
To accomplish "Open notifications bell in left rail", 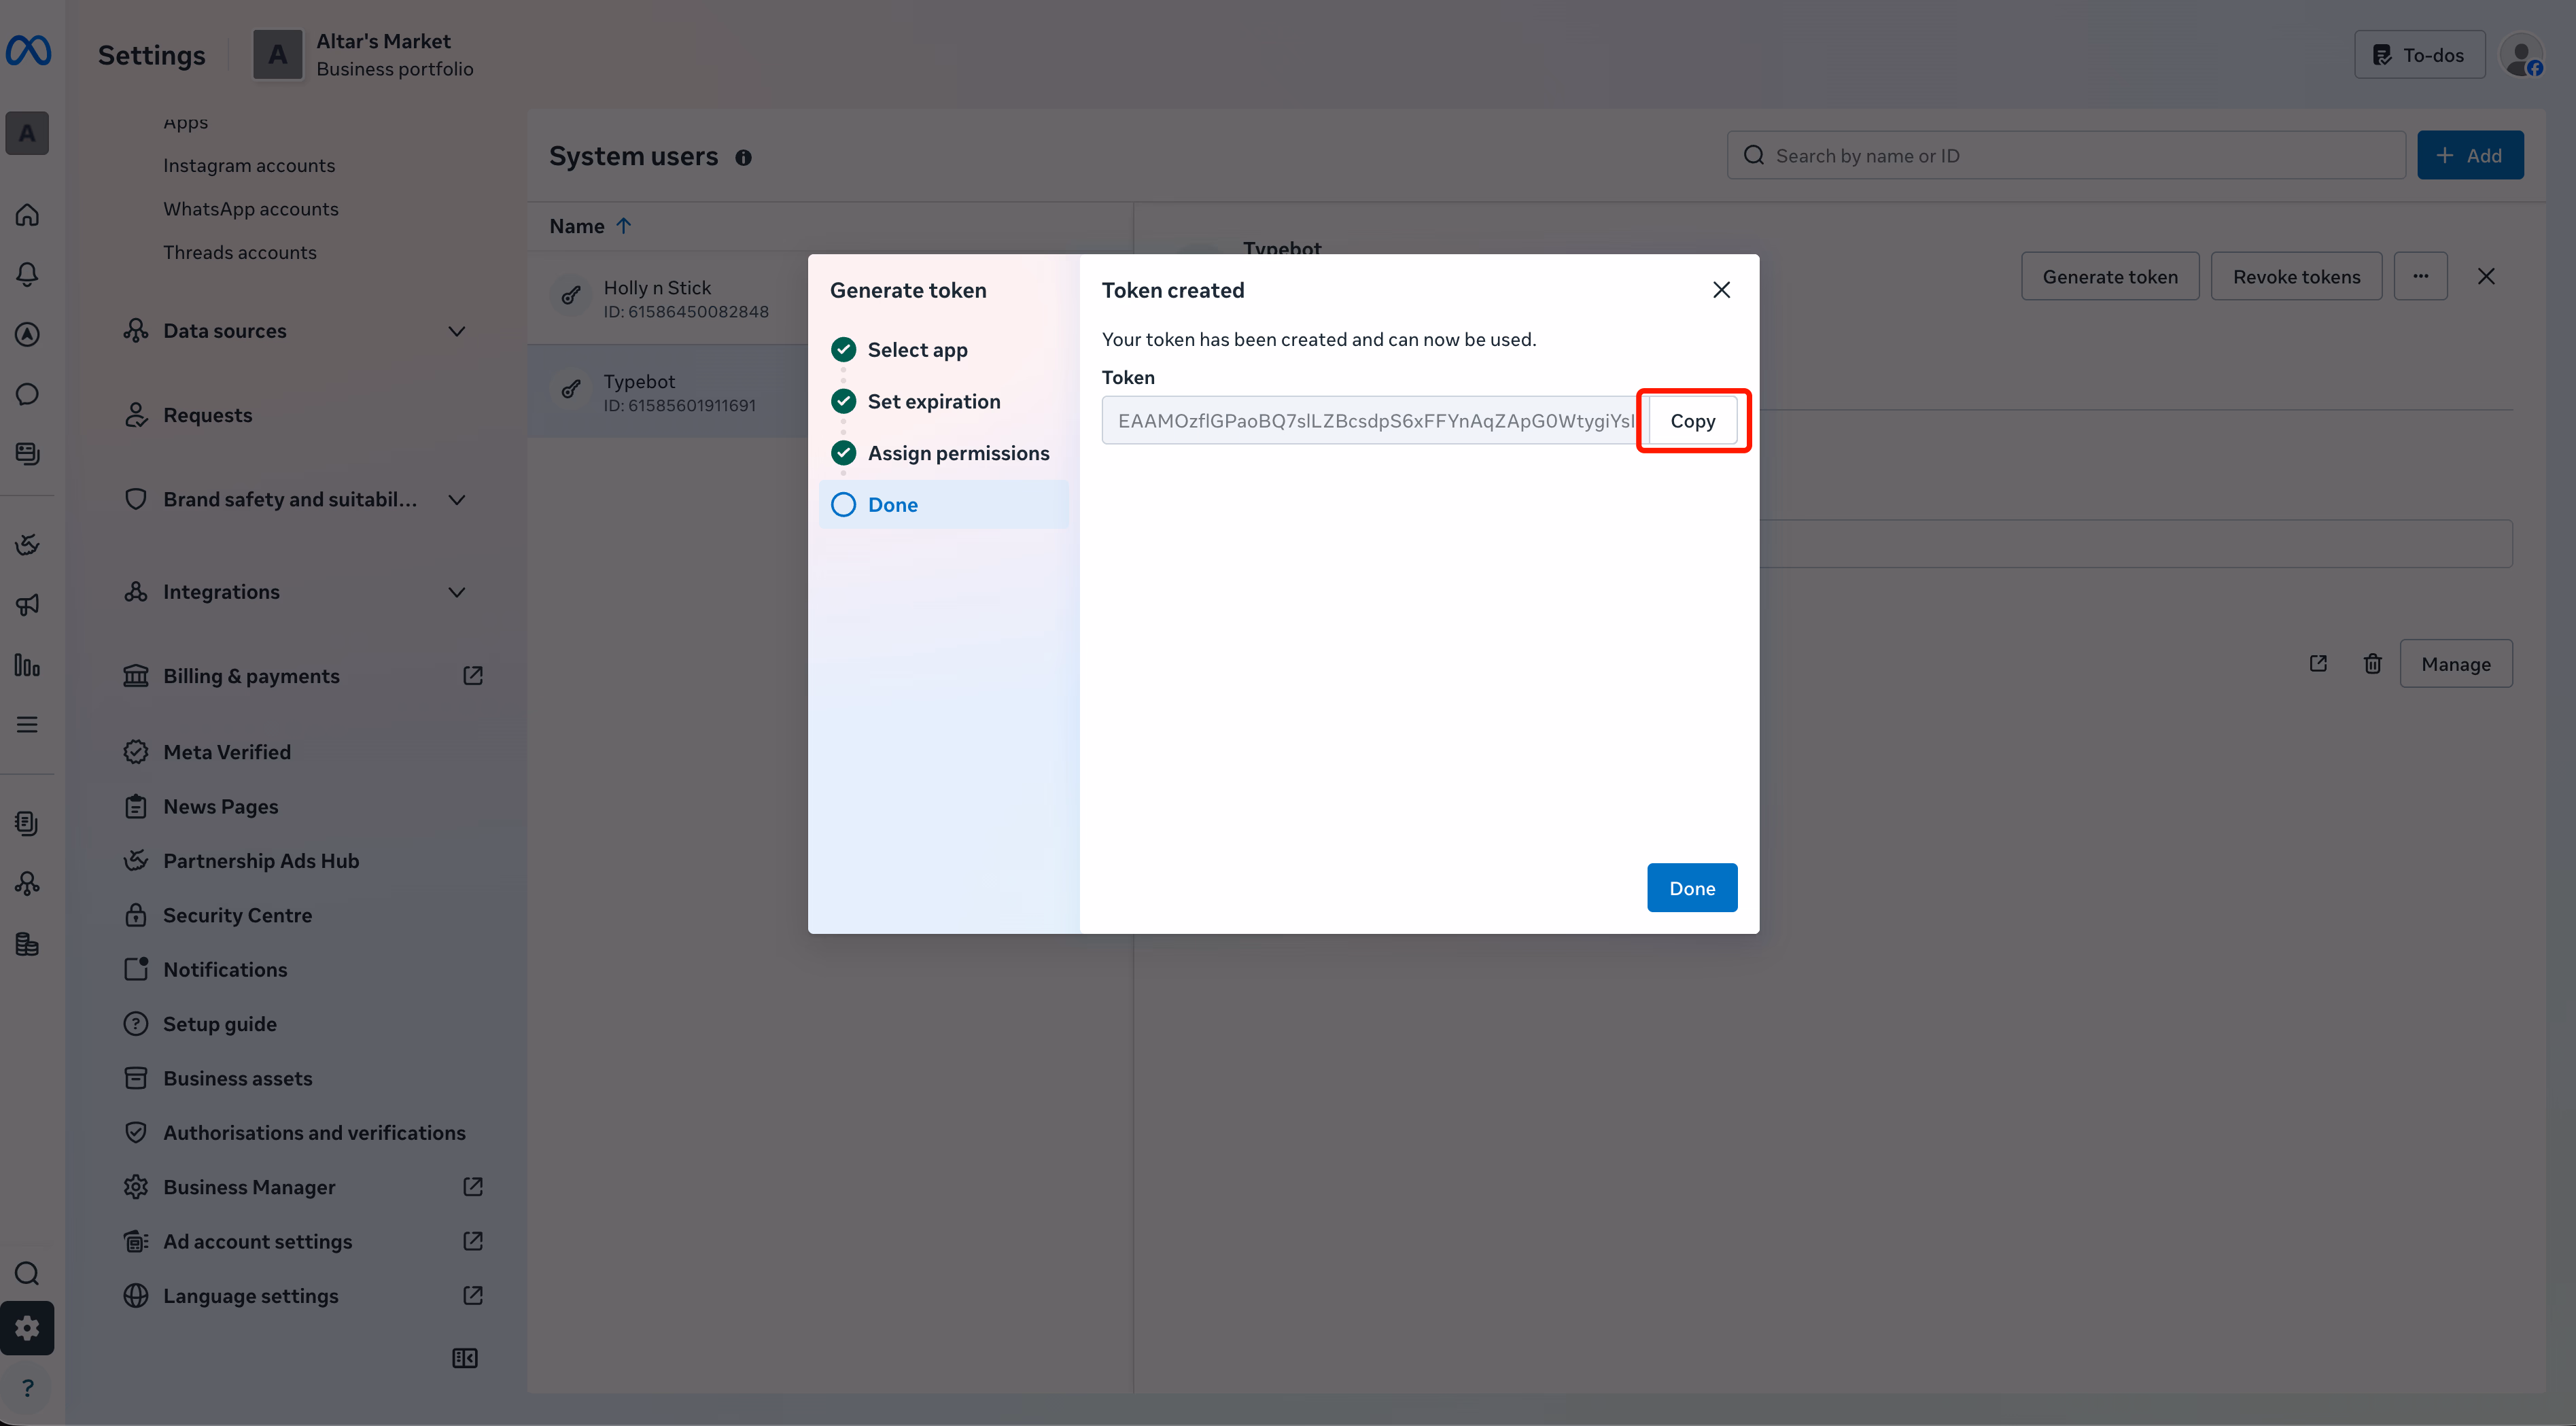I will (27, 274).
